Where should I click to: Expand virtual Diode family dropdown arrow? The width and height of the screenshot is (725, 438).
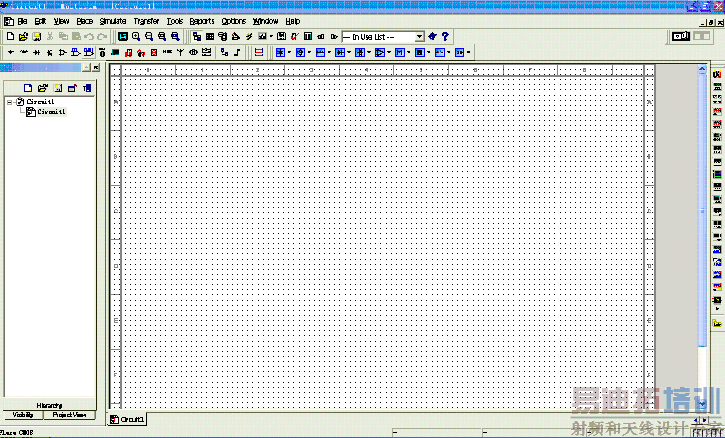coord(349,52)
